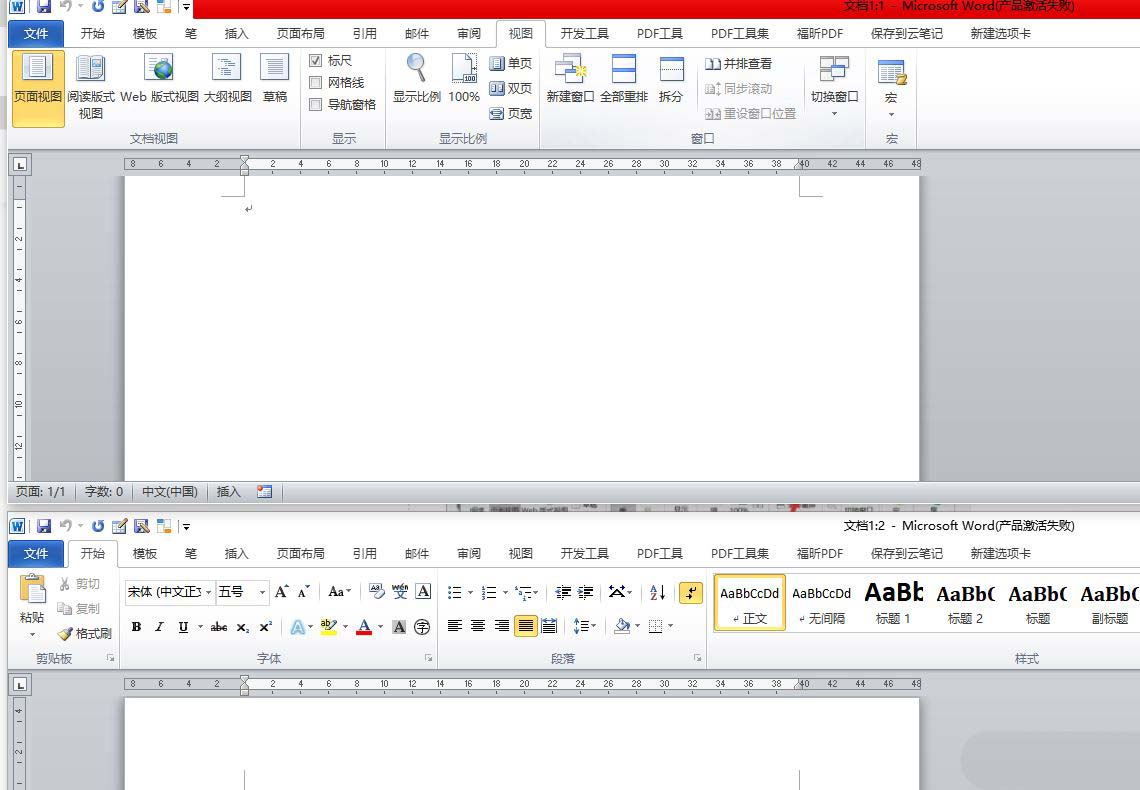Enable the Gridlines (网格线) checkbox
The image size is (1140, 790).
[316, 83]
